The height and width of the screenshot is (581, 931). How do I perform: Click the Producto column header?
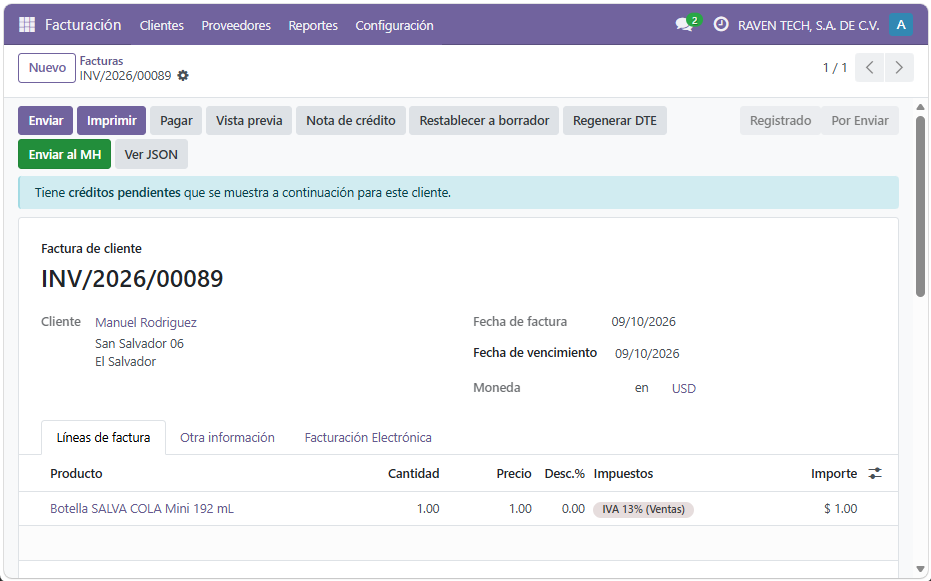coord(76,474)
